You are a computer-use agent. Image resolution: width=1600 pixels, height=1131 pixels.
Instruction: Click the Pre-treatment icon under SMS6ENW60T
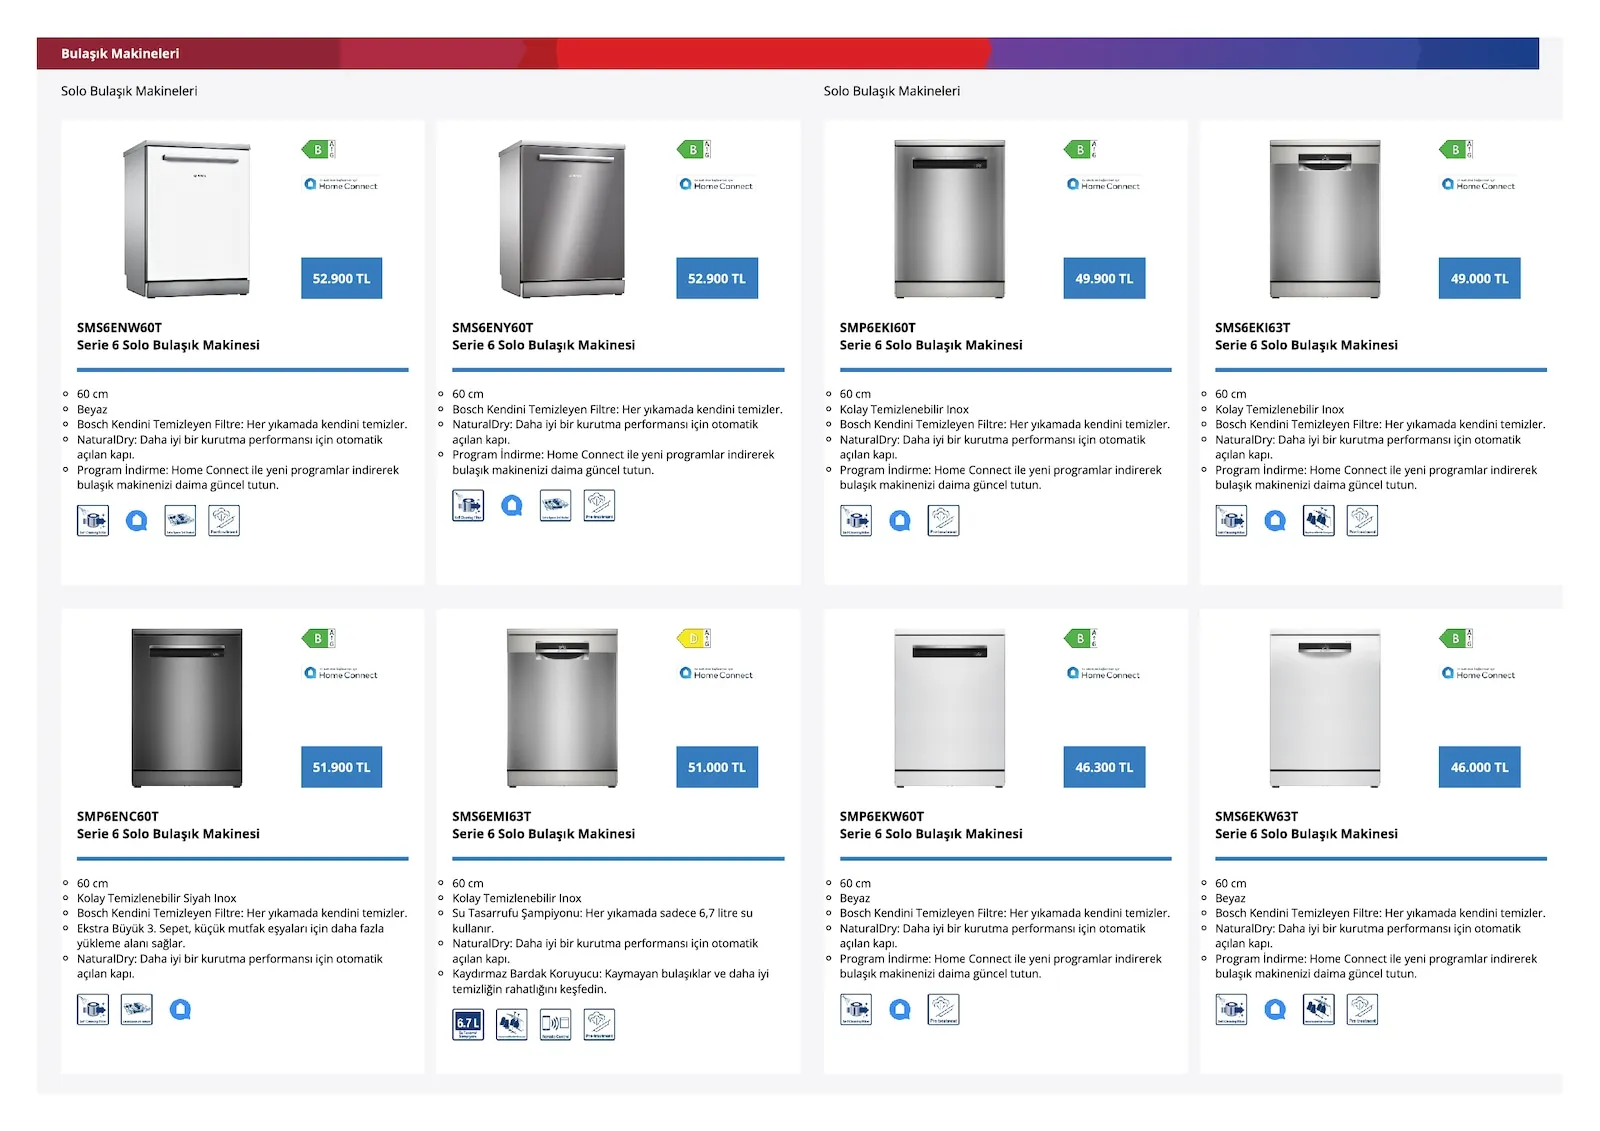pos(224,520)
